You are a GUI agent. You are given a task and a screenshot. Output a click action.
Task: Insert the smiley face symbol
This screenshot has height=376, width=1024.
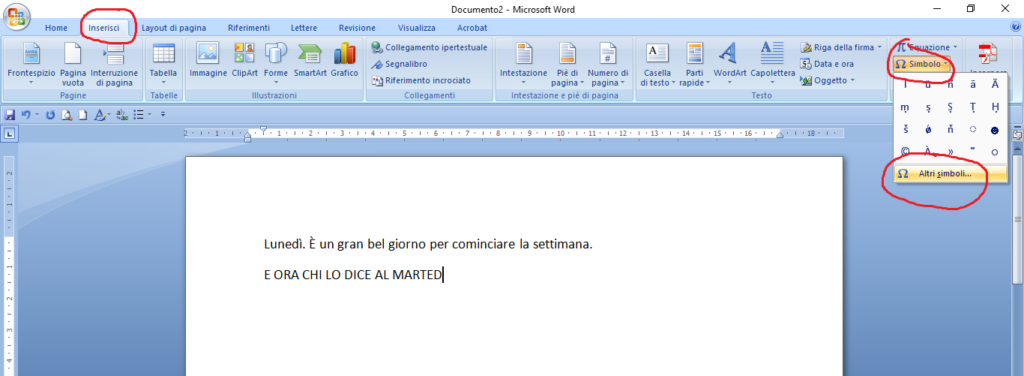[x=995, y=130]
